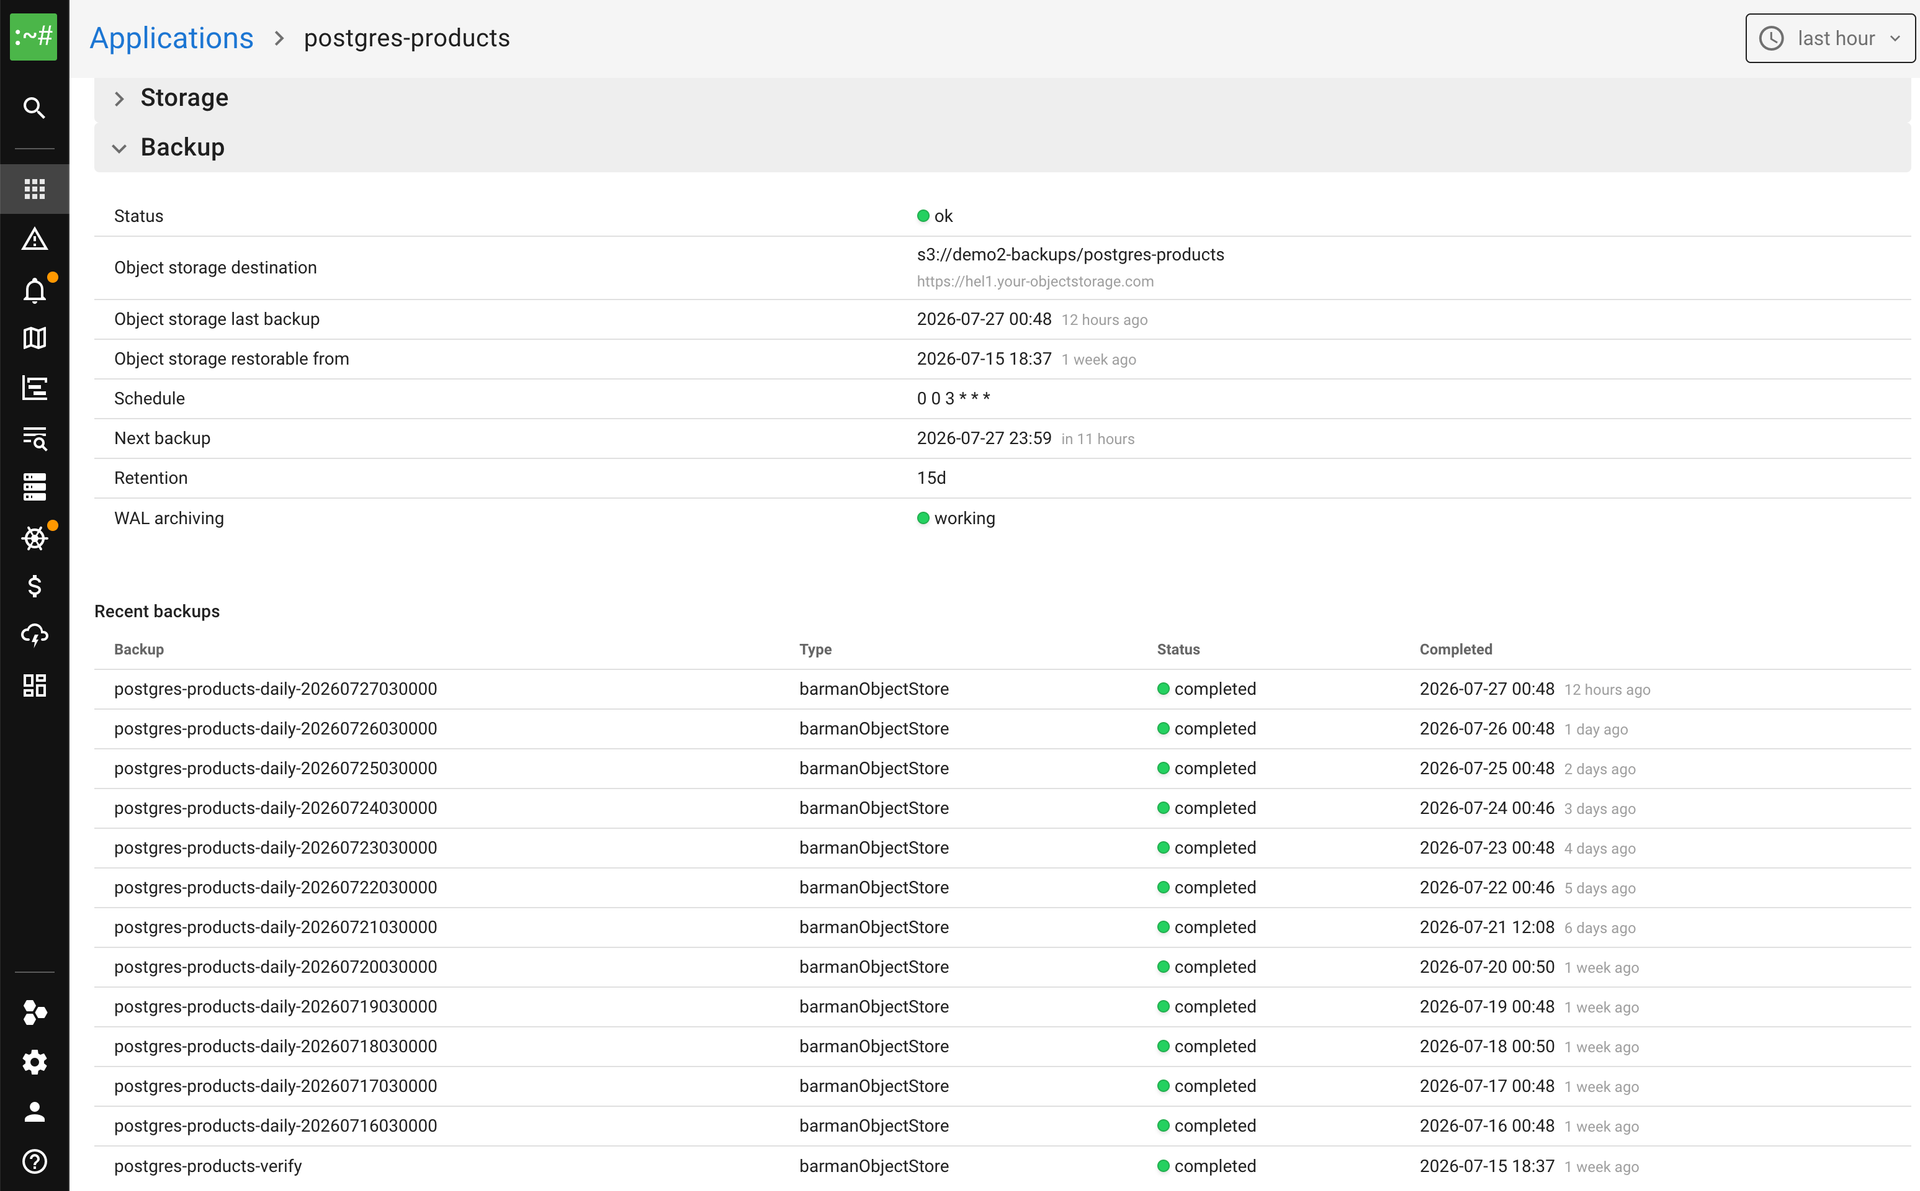
Task: Select backup postgres-products-daily-20260724030000
Action: tap(275, 808)
